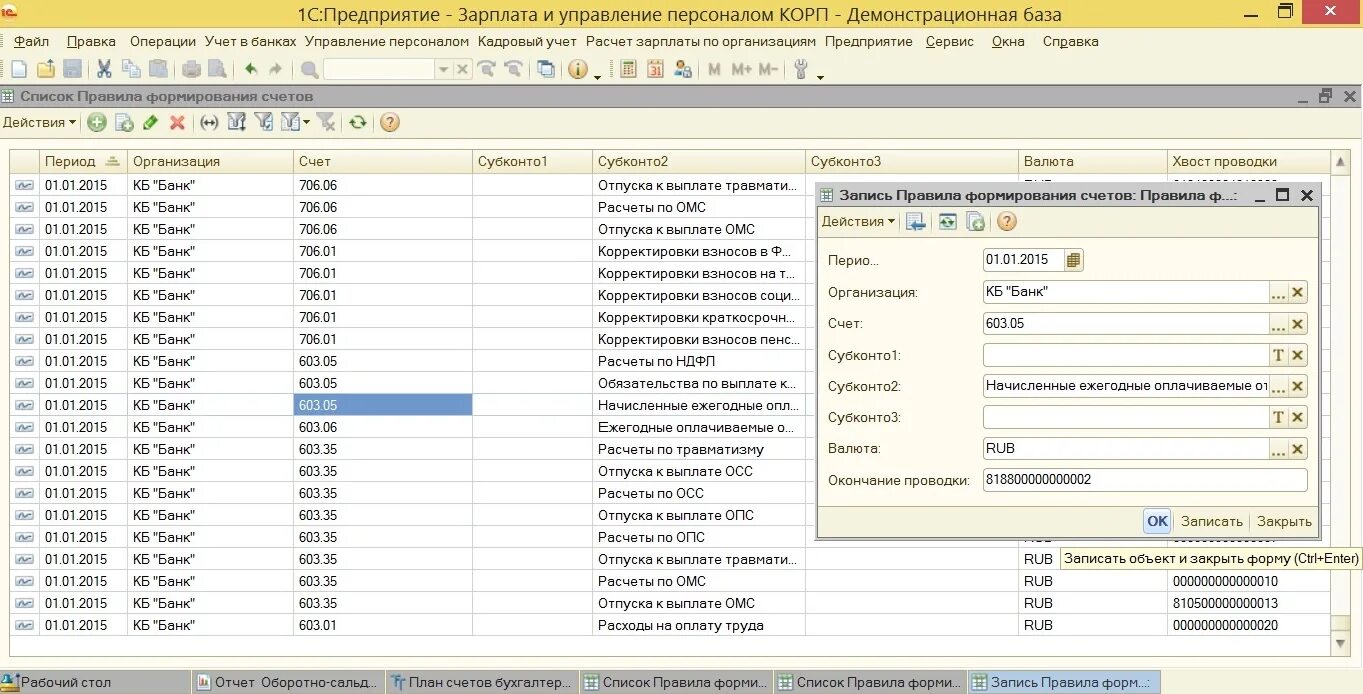Click in the Субконто1 input field
This screenshot has height=694, width=1363.
1126,355
